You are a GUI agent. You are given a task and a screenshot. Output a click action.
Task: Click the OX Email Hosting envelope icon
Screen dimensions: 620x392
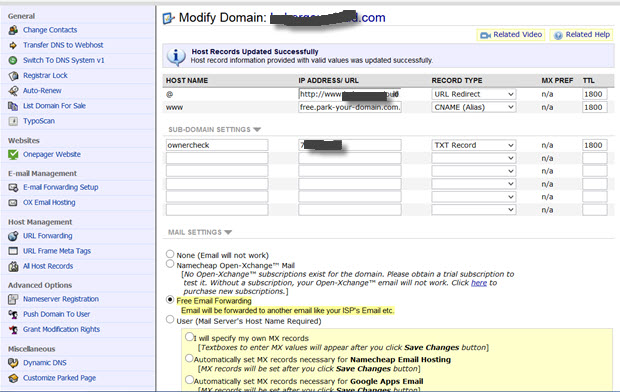pos(13,203)
